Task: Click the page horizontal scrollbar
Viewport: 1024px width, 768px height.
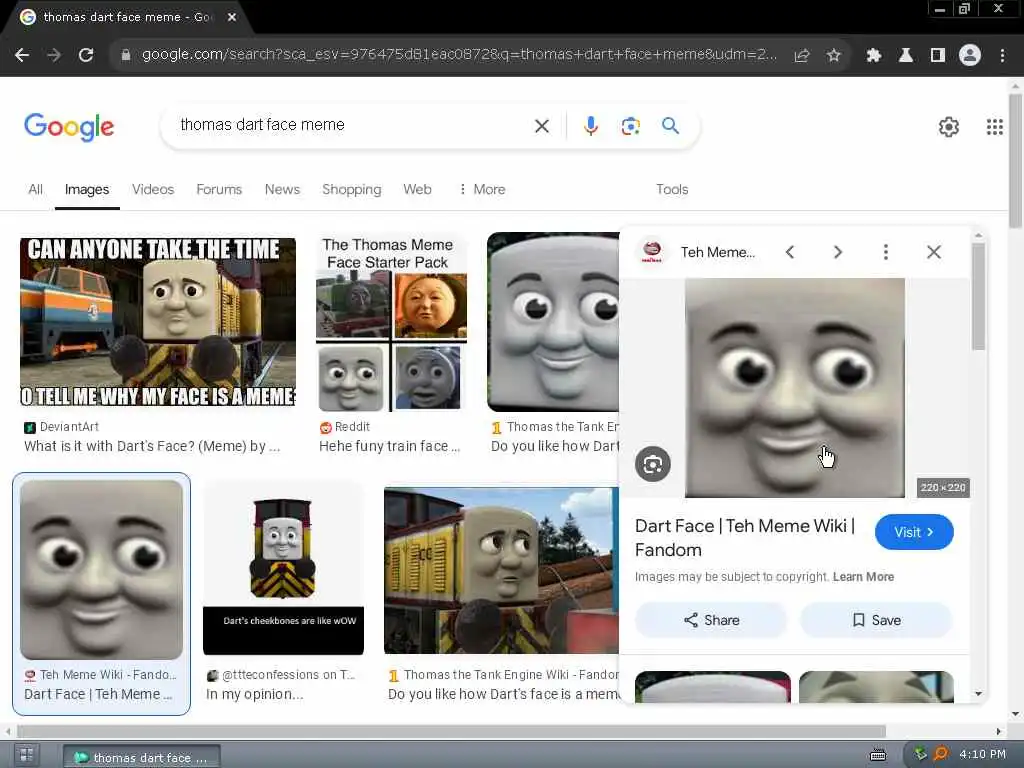Action: pos(451,731)
